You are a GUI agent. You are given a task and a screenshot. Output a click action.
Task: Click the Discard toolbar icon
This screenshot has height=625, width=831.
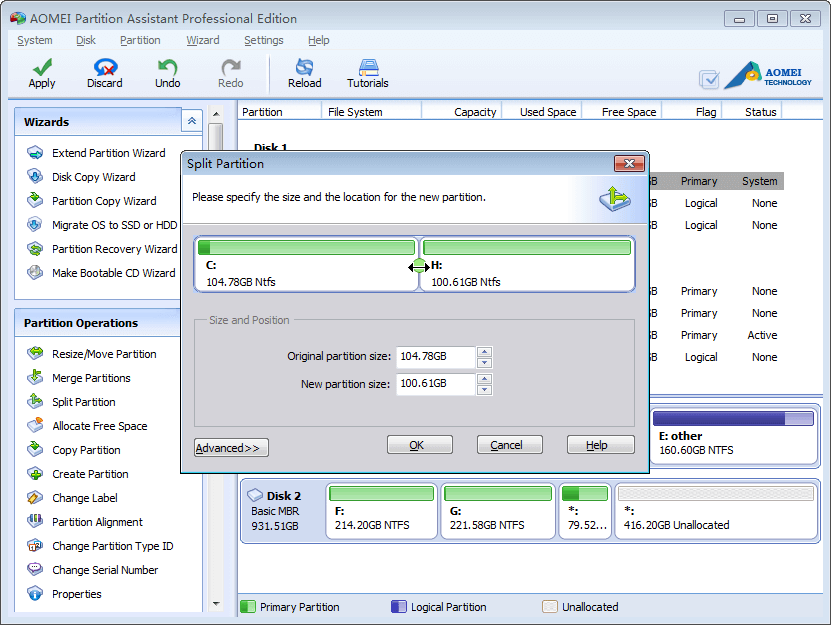coord(105,73)
